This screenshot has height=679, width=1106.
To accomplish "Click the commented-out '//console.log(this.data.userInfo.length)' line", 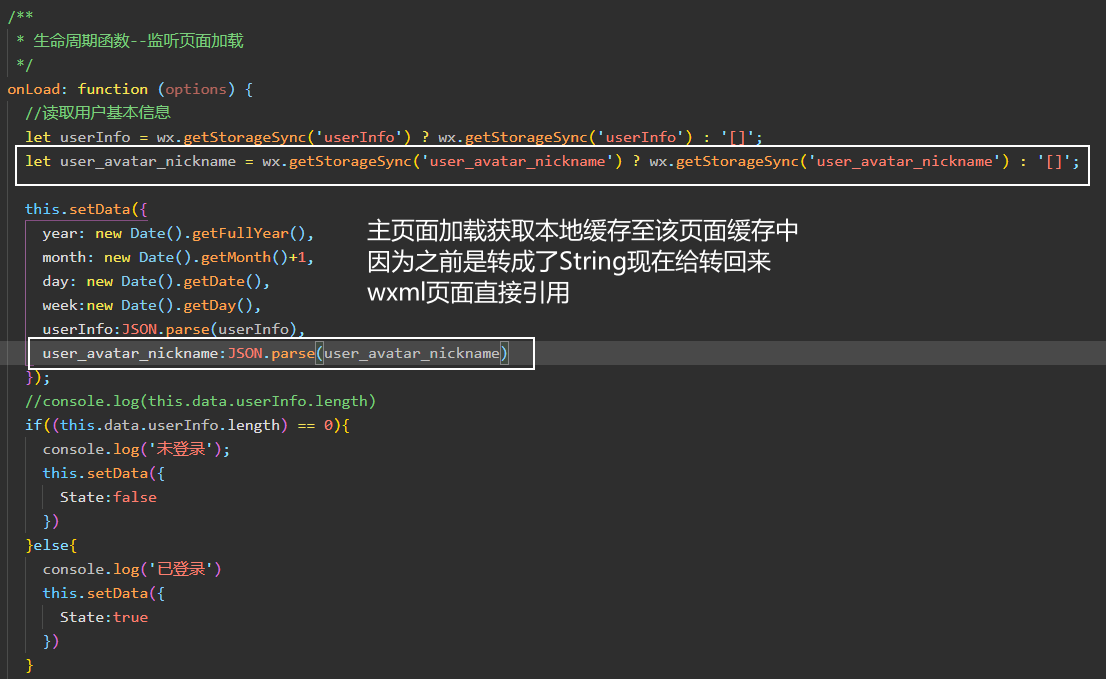I will pyautogui.click(x=200, y=401).
